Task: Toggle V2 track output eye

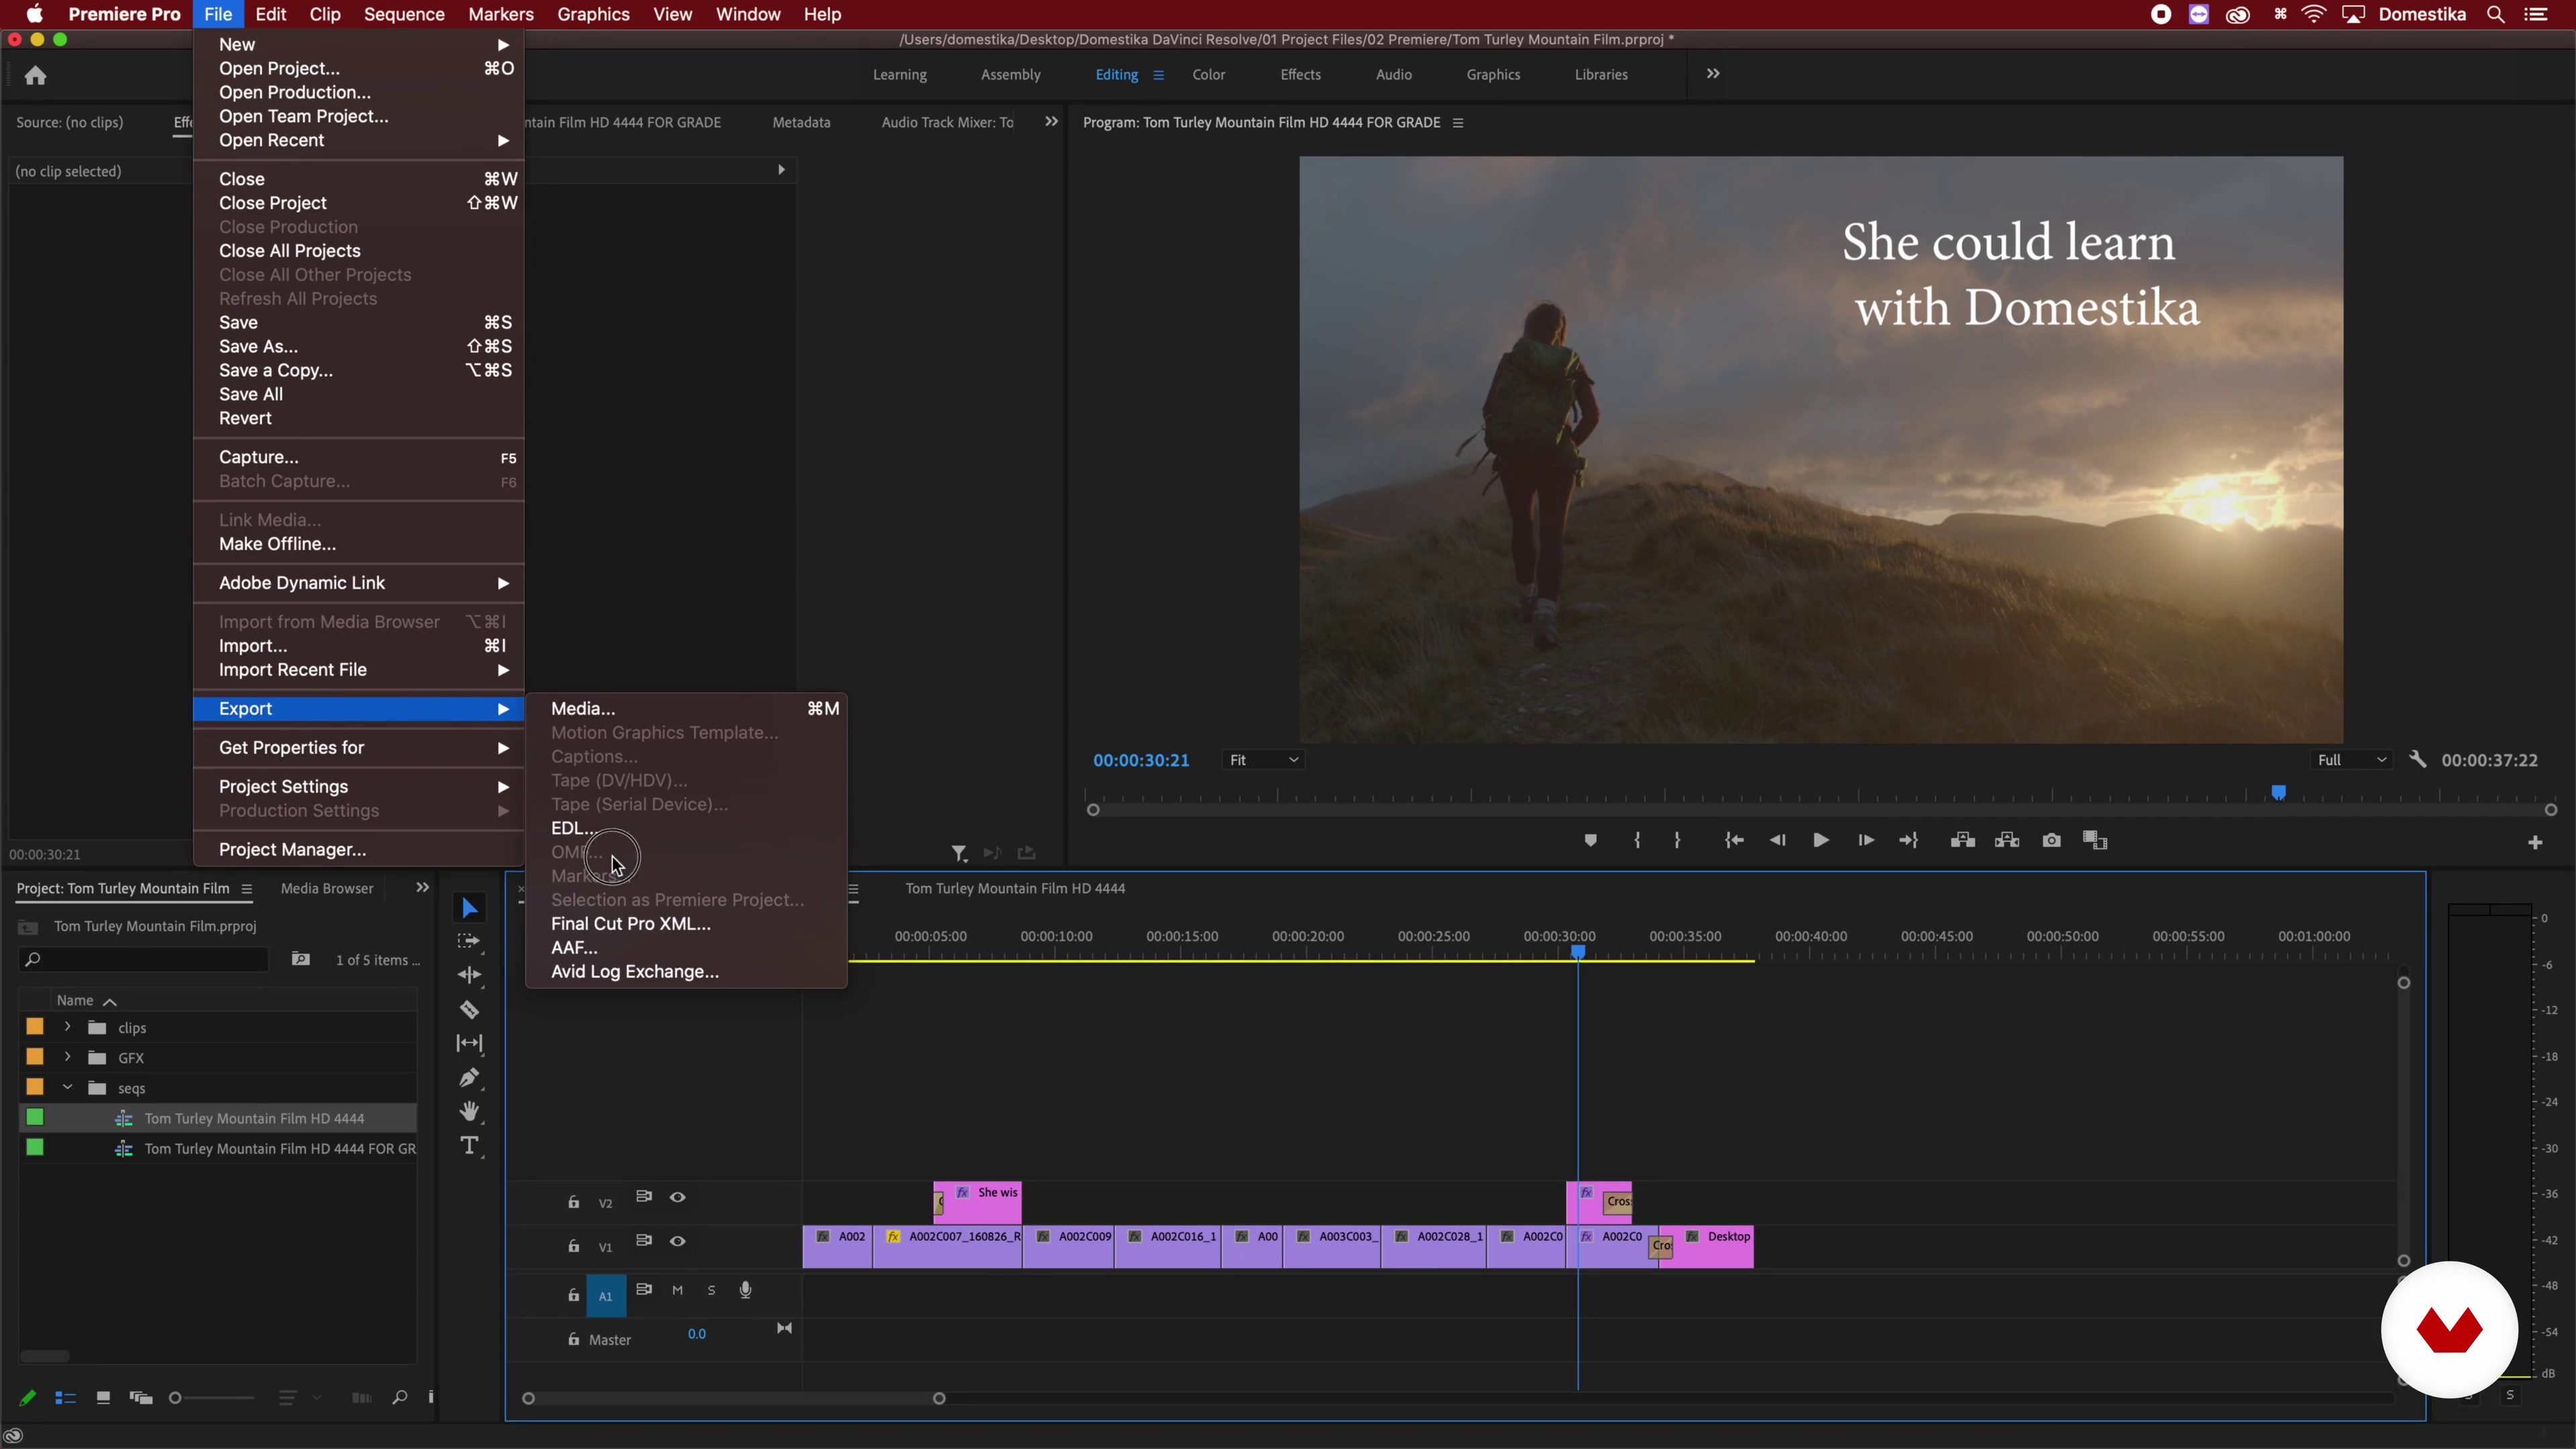Action: [x=677, y=1198]
